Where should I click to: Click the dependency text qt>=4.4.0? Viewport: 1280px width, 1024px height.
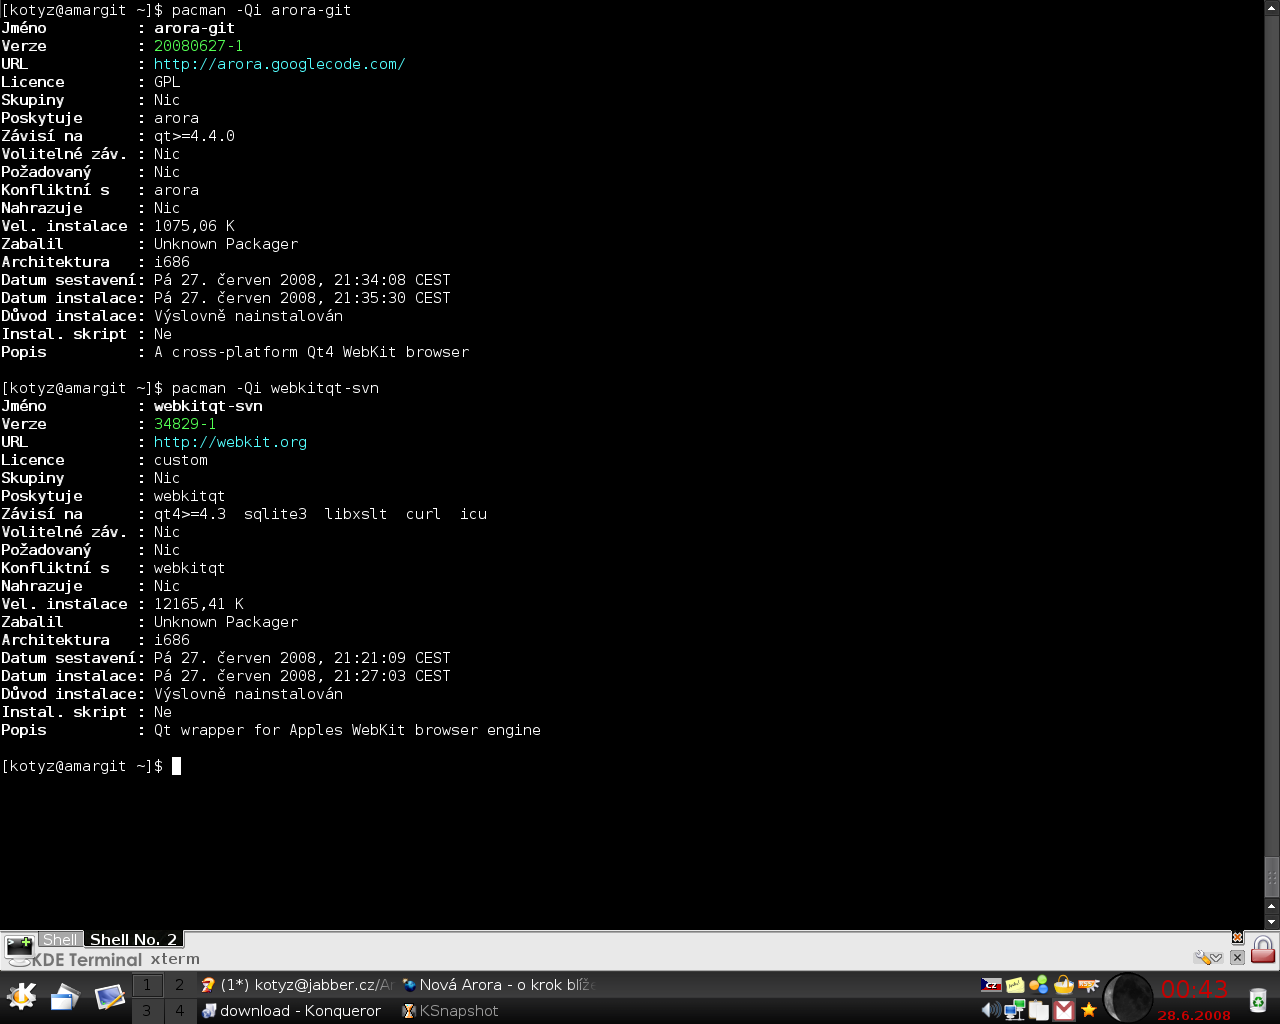click(194, 136)
